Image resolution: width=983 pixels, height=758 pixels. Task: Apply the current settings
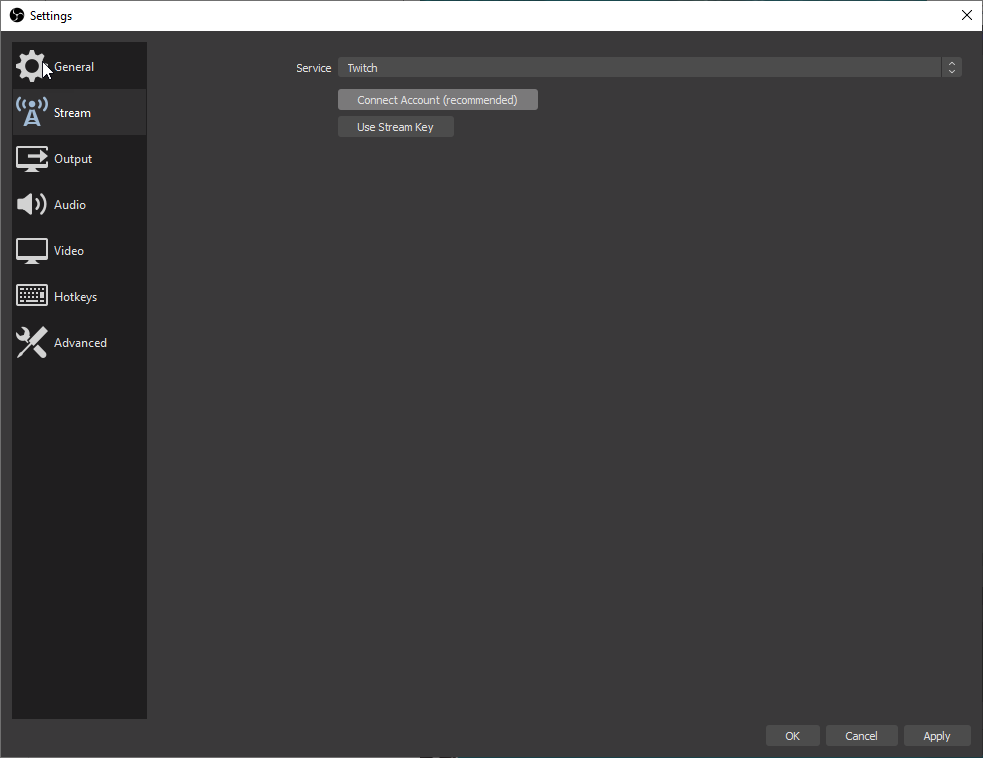(x=937, y=736)
